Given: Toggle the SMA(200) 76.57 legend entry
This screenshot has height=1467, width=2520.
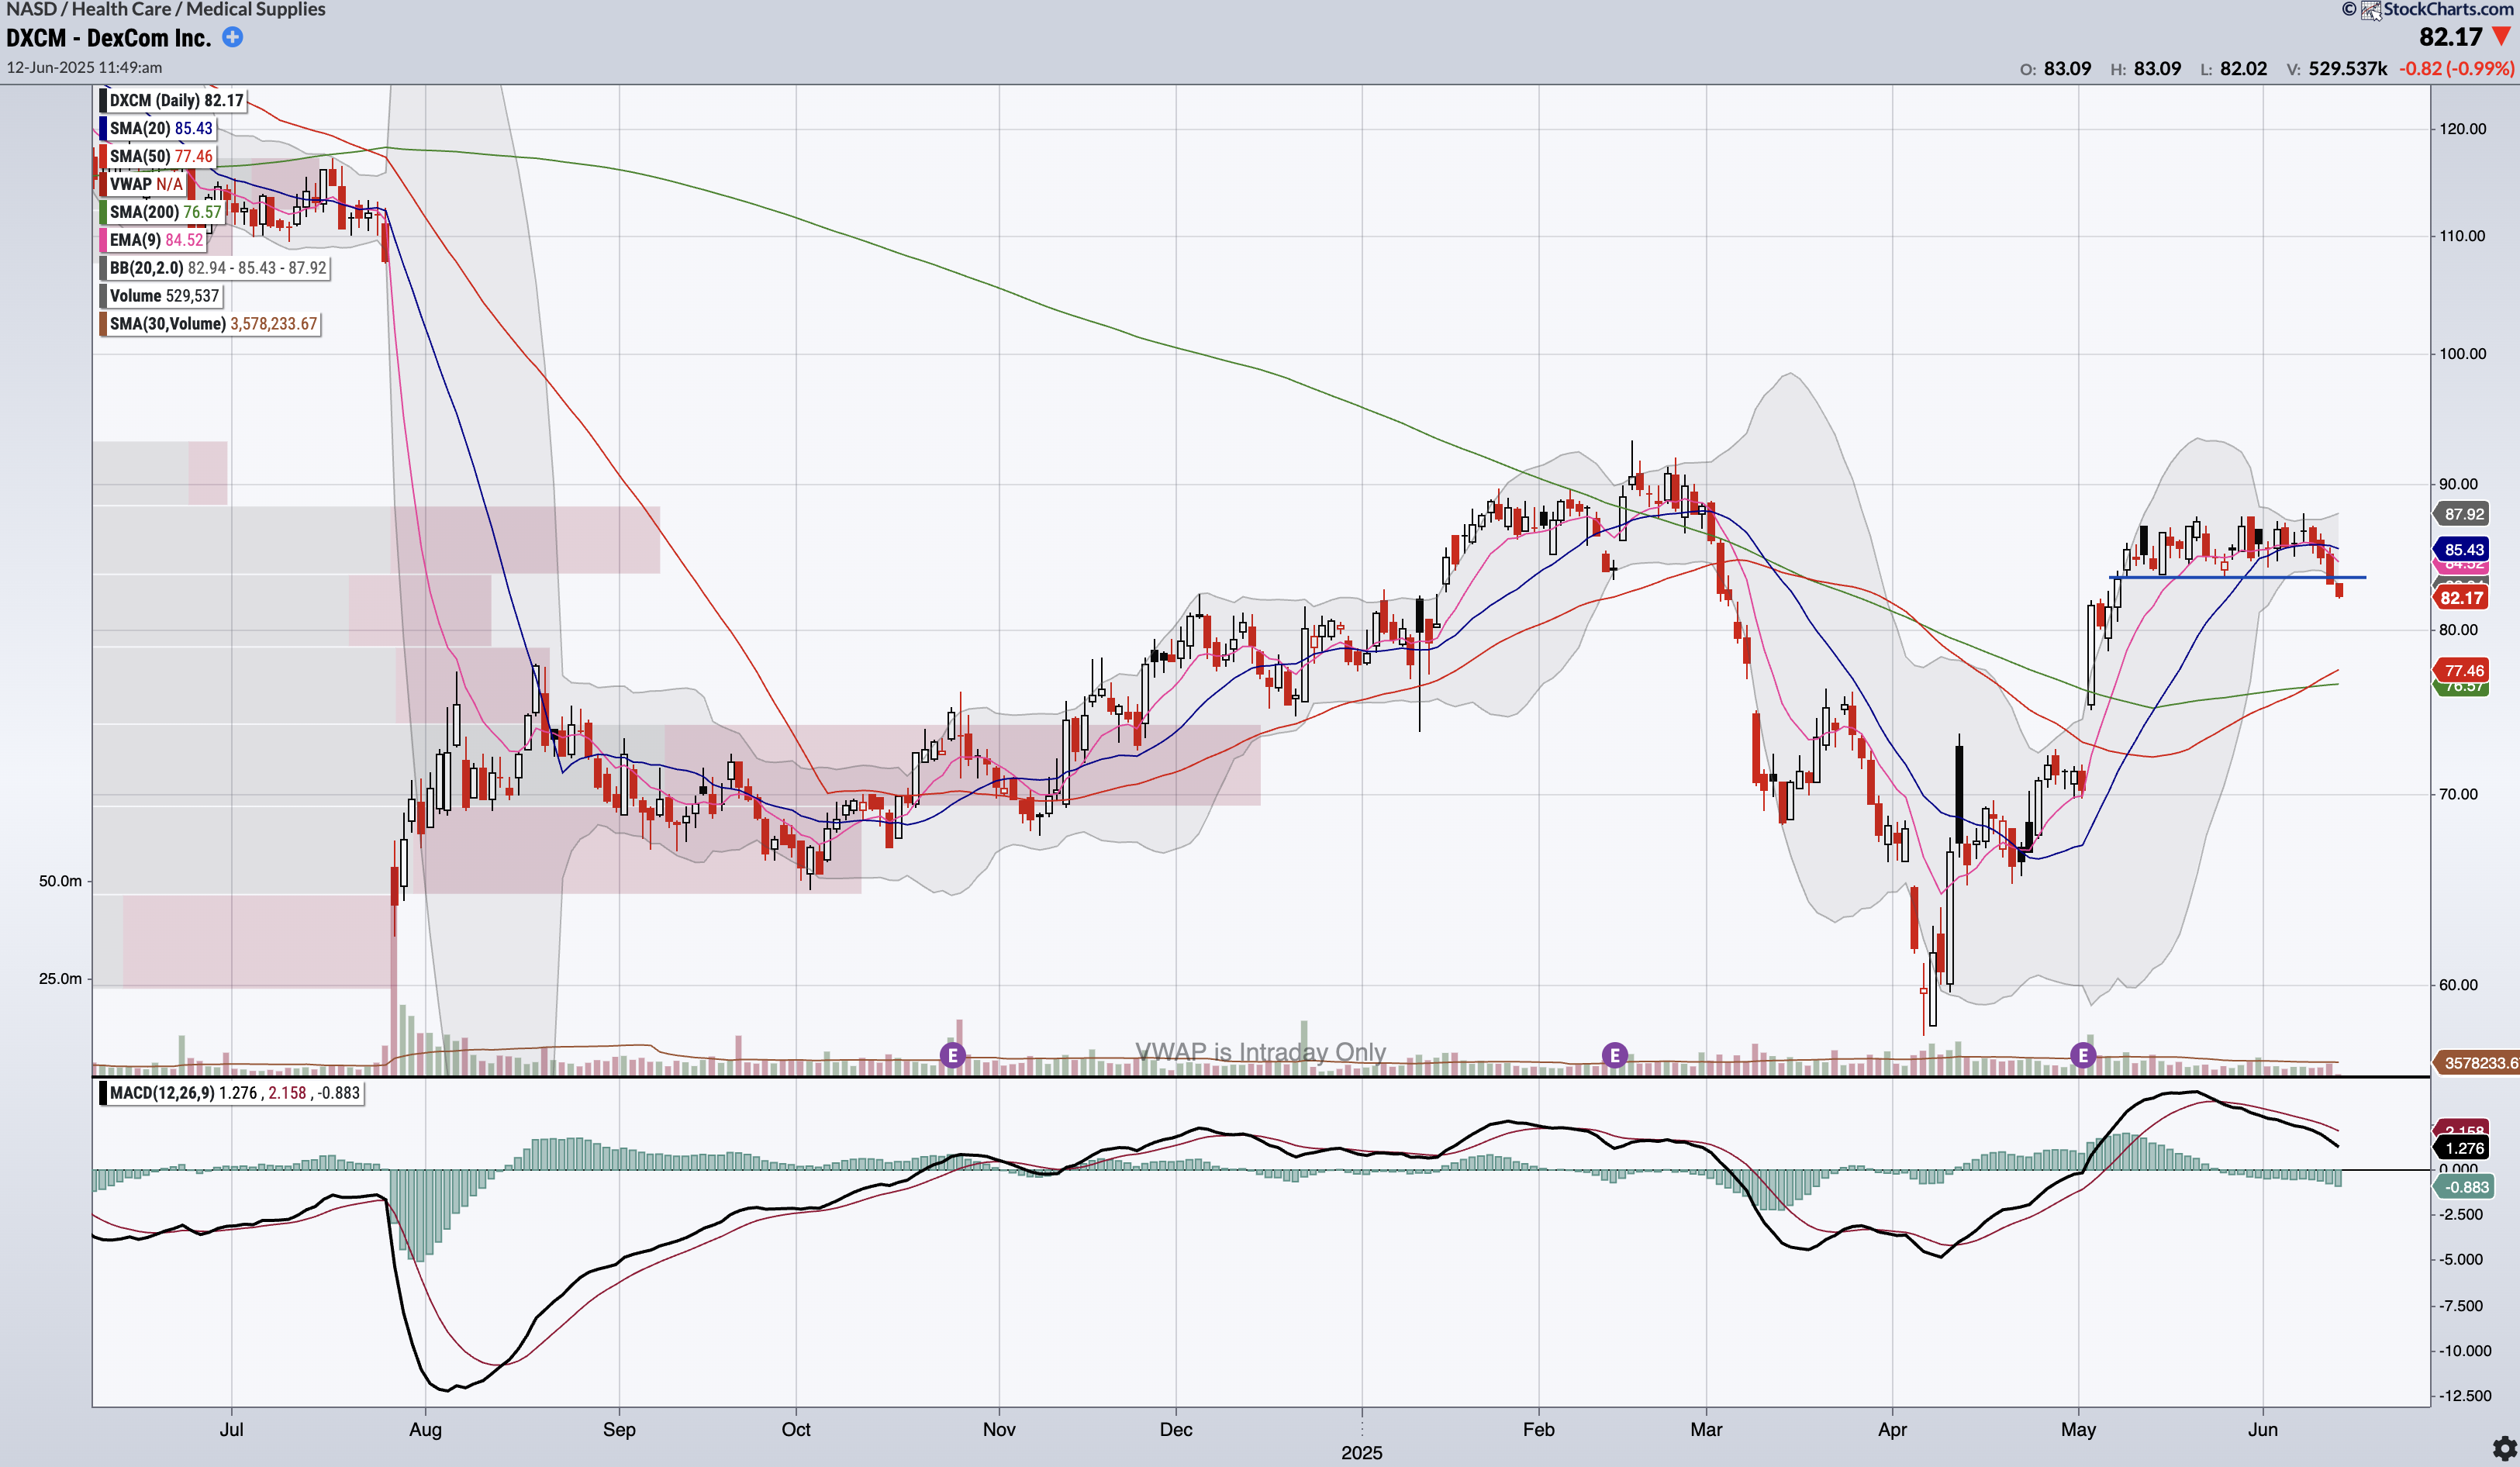Looking at the screenshot, I should (165, 212).
